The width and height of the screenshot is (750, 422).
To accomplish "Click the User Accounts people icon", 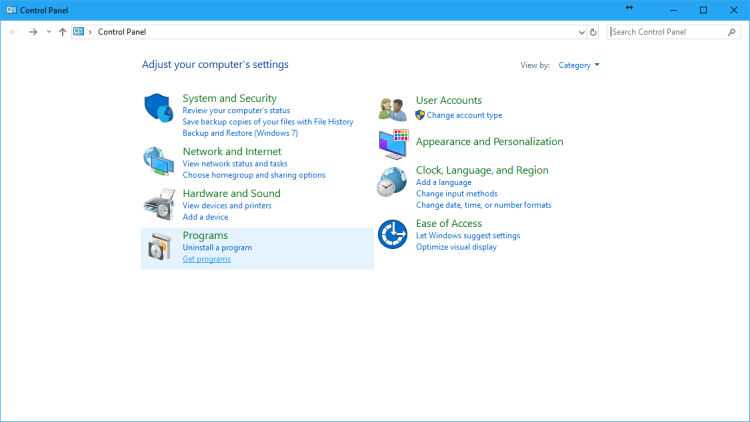I will coord(392,109).
